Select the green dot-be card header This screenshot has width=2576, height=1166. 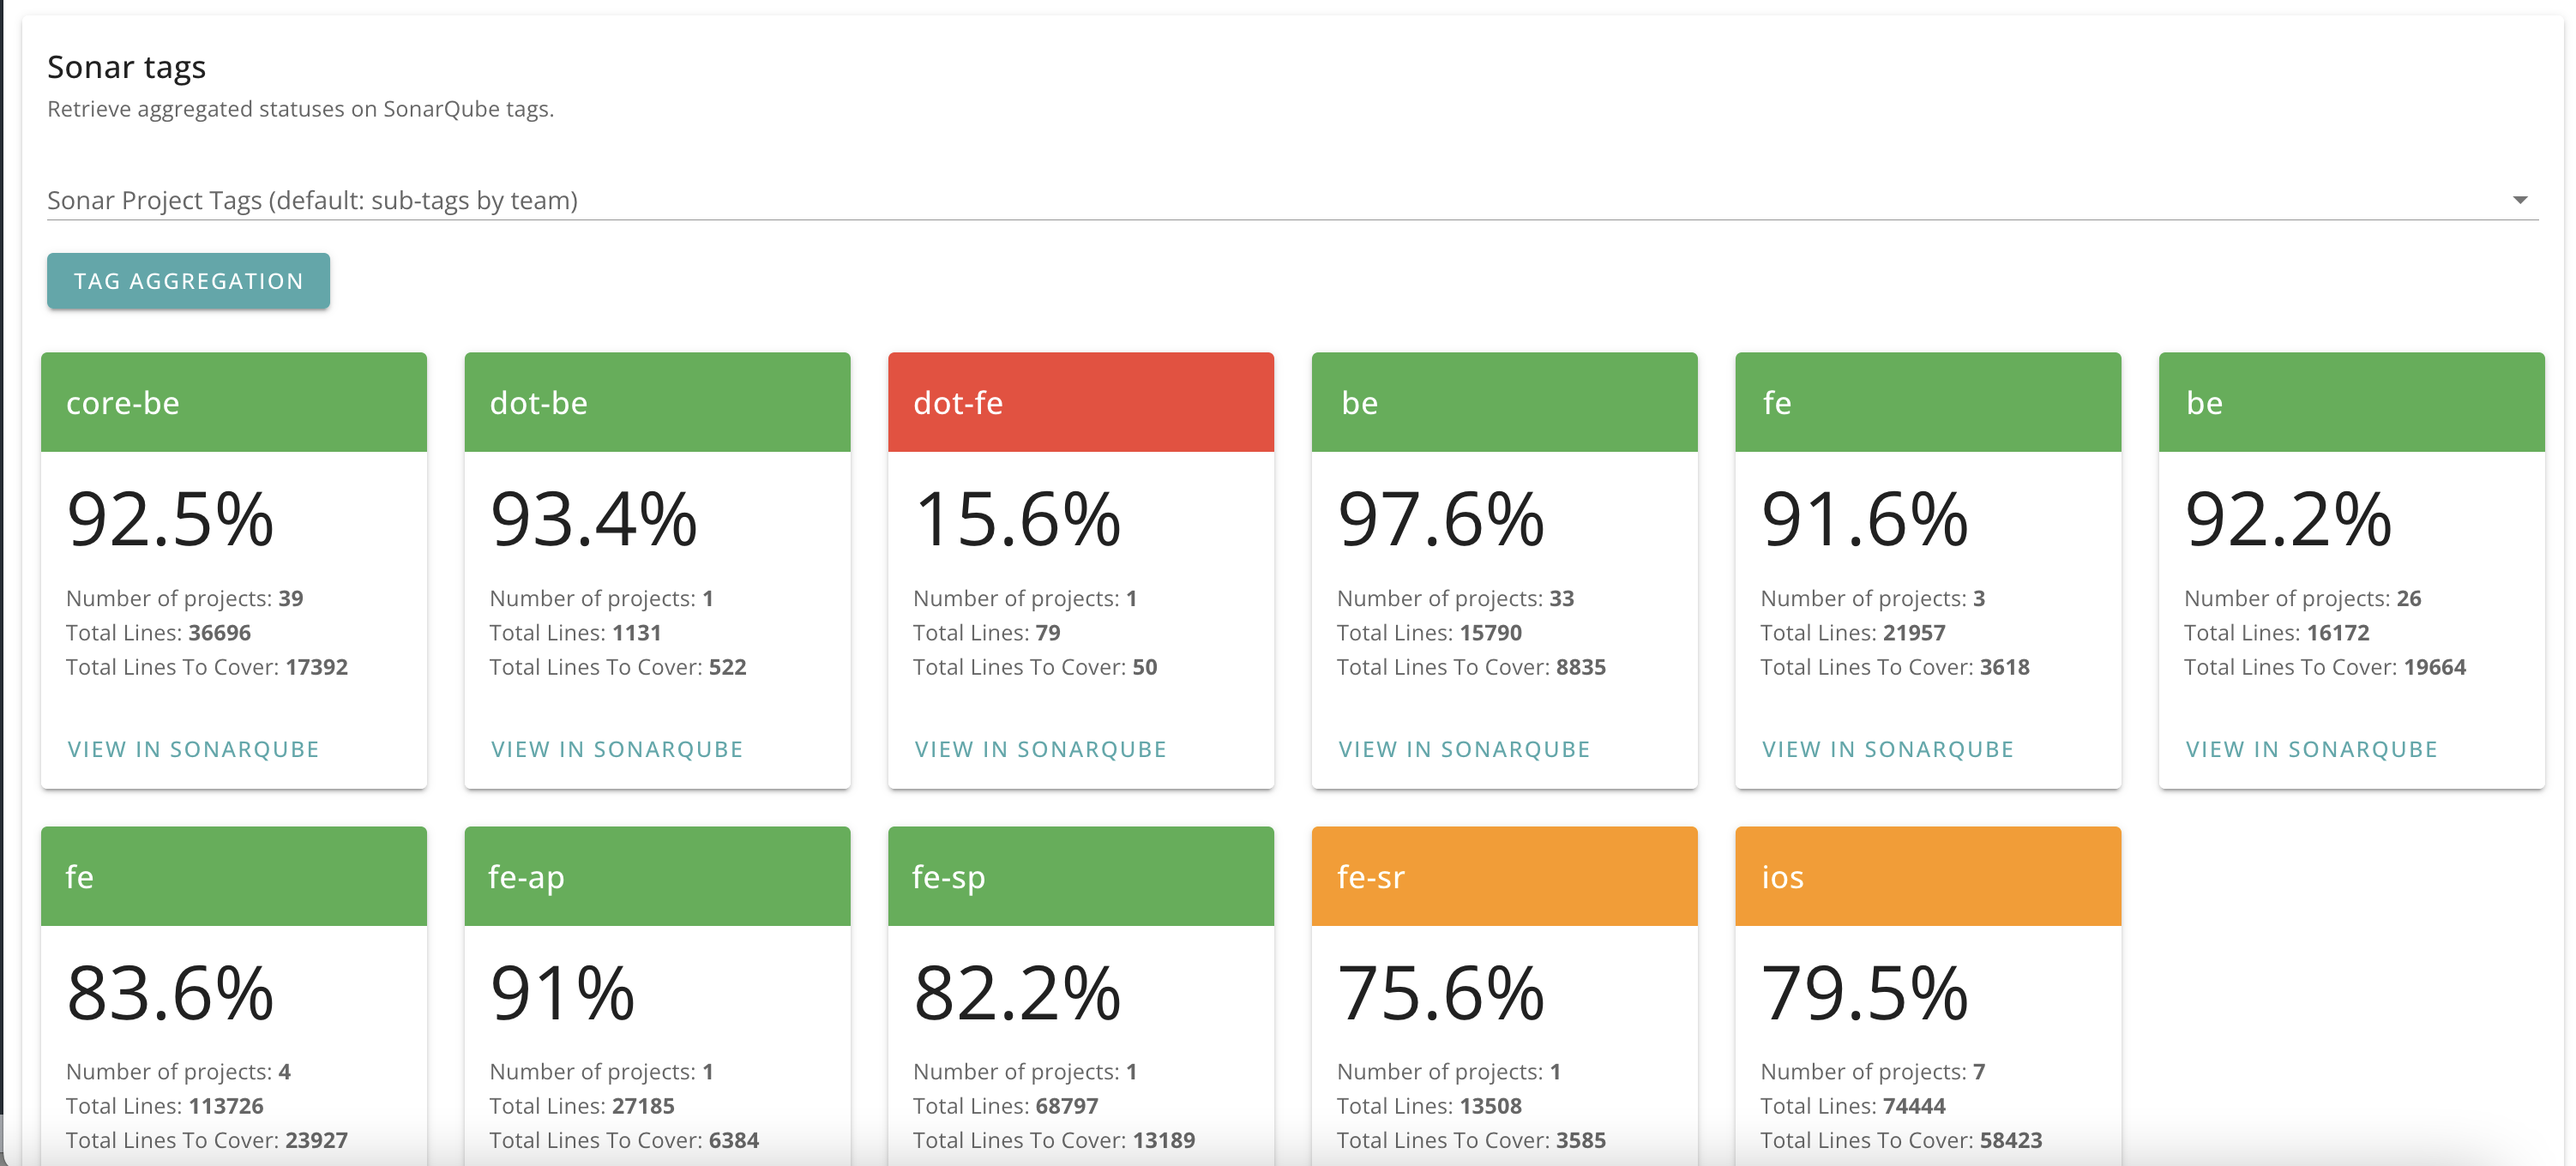pyautogui.click(x=657, y=402)
